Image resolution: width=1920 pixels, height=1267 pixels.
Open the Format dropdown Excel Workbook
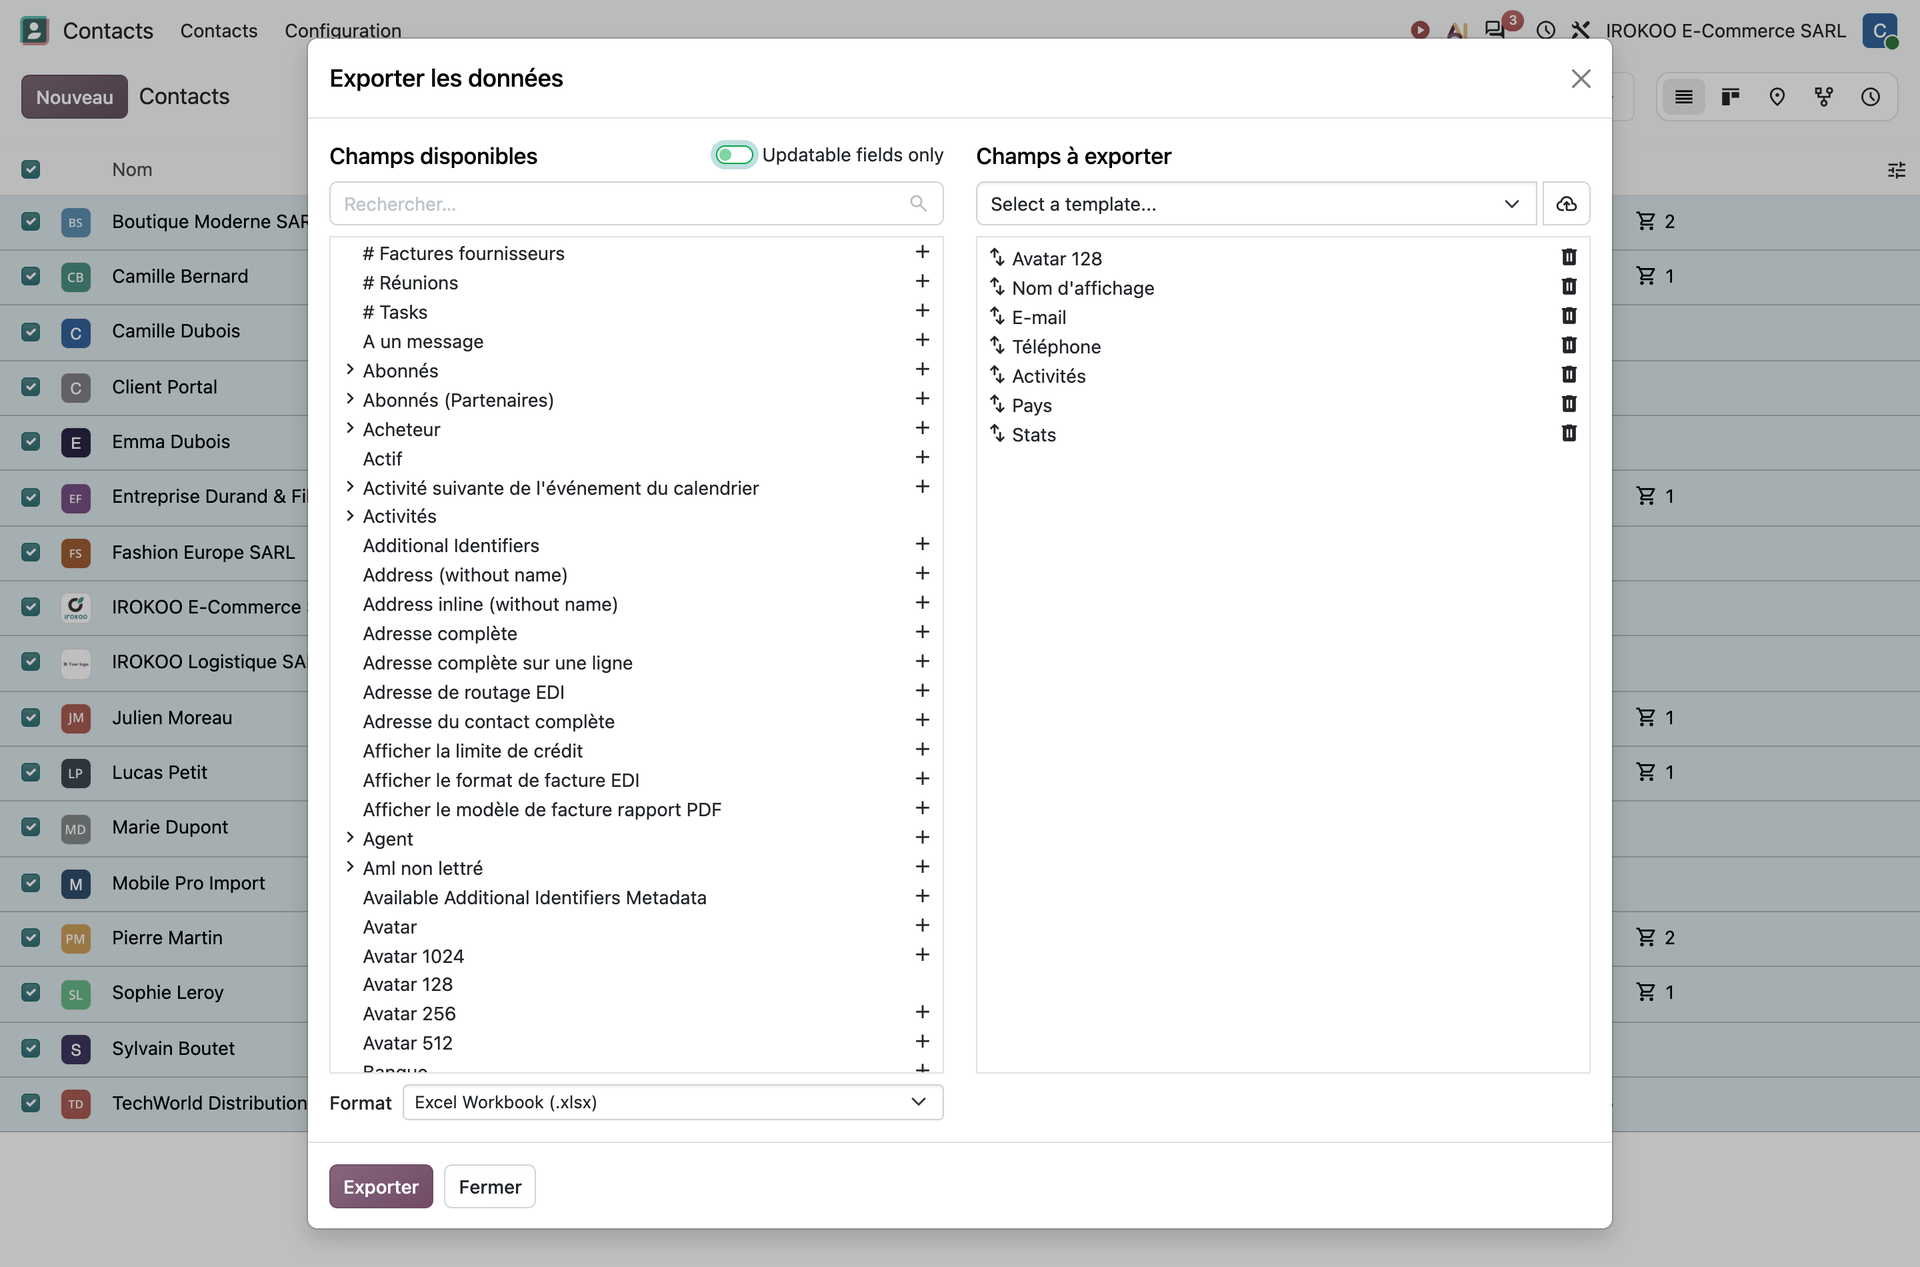coord(672,1102)
